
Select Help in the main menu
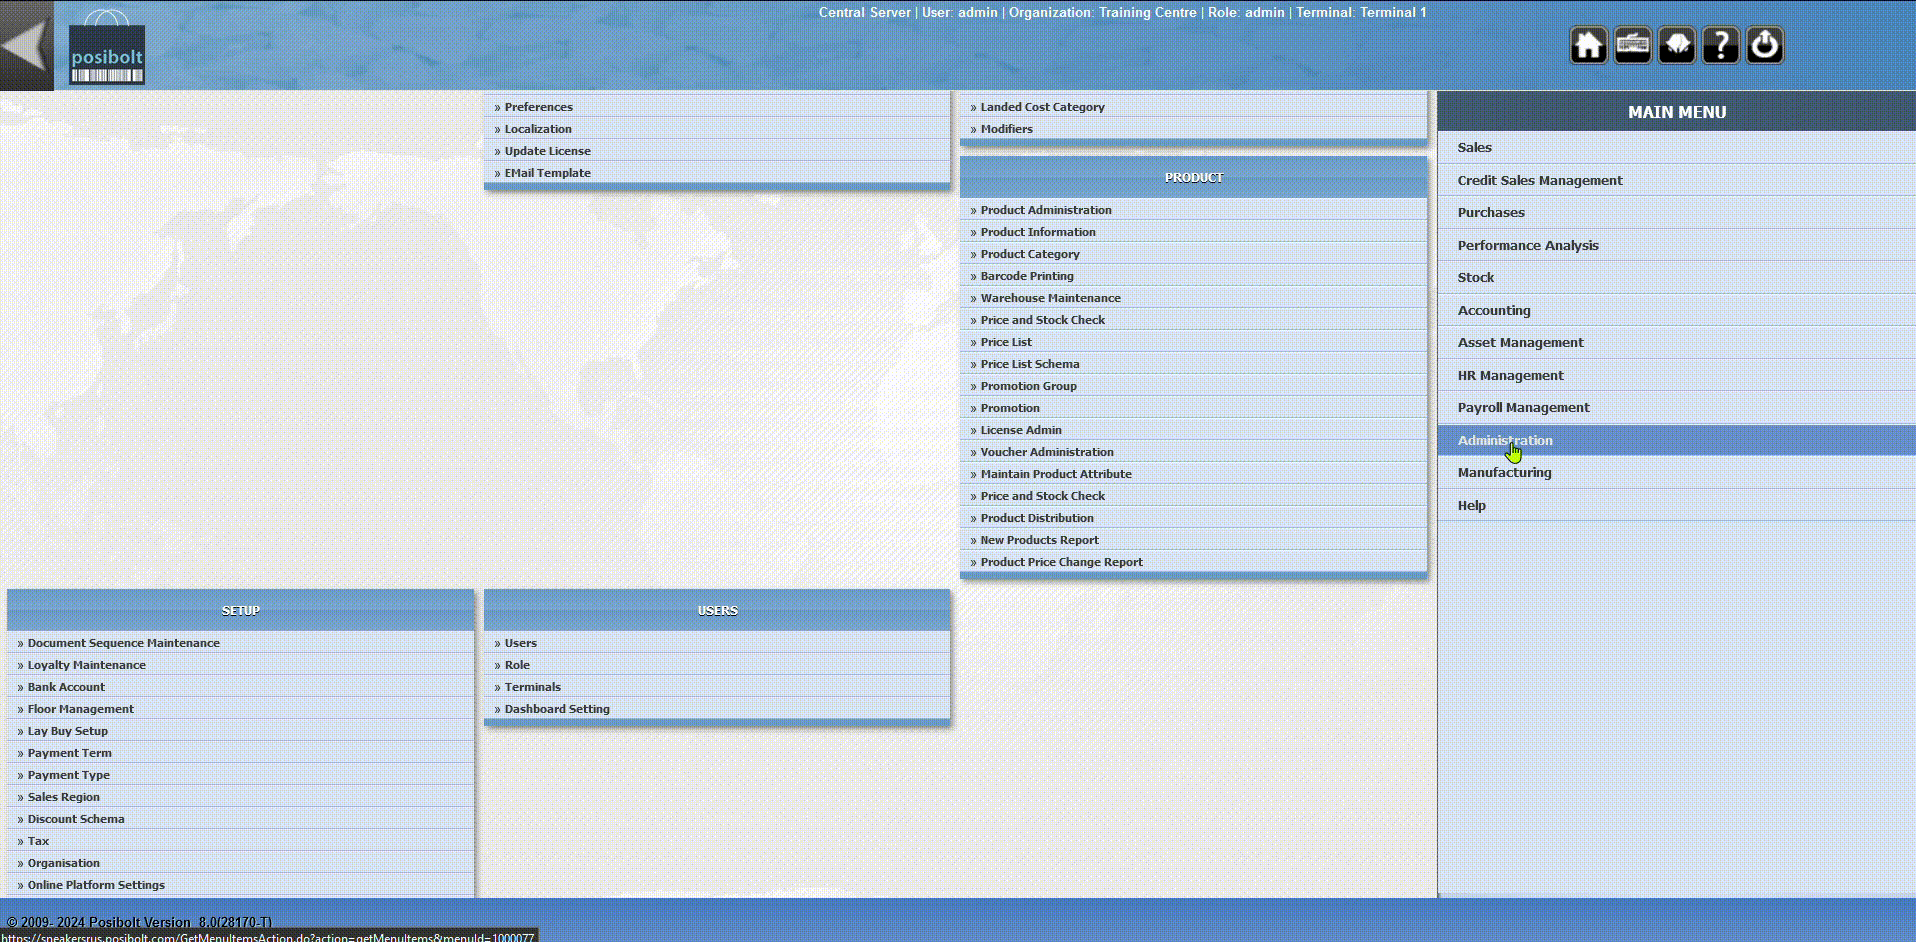1471,505
